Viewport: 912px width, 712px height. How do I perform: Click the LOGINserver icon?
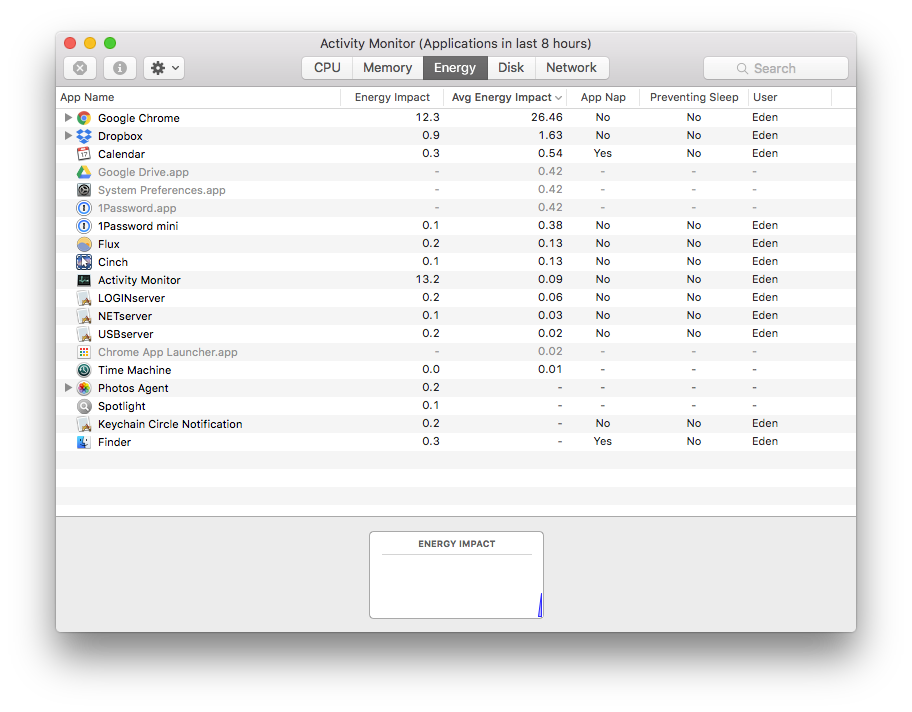pyautogui.click(x=84, y=298)
